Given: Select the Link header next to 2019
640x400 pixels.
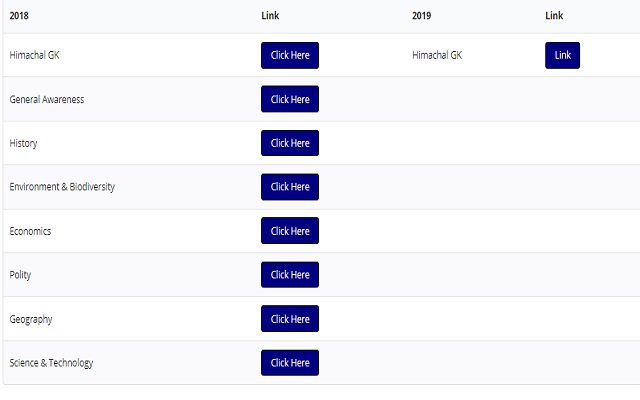Looking at the screenshot, I should [554, 16].
